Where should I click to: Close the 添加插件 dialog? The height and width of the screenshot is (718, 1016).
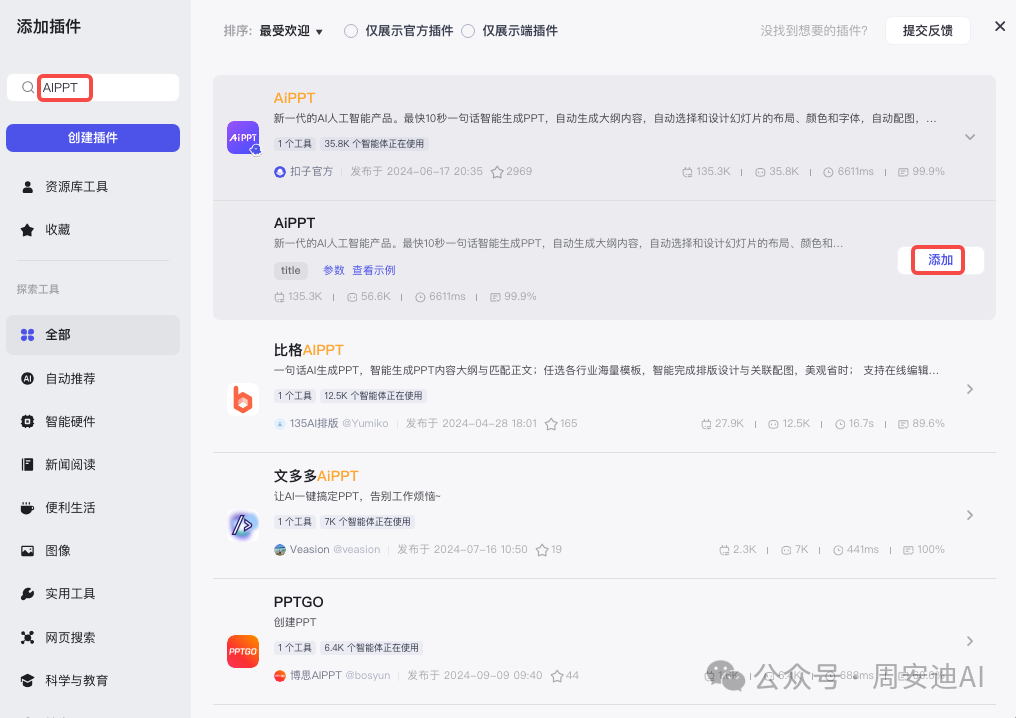[x=1000, y=27]
